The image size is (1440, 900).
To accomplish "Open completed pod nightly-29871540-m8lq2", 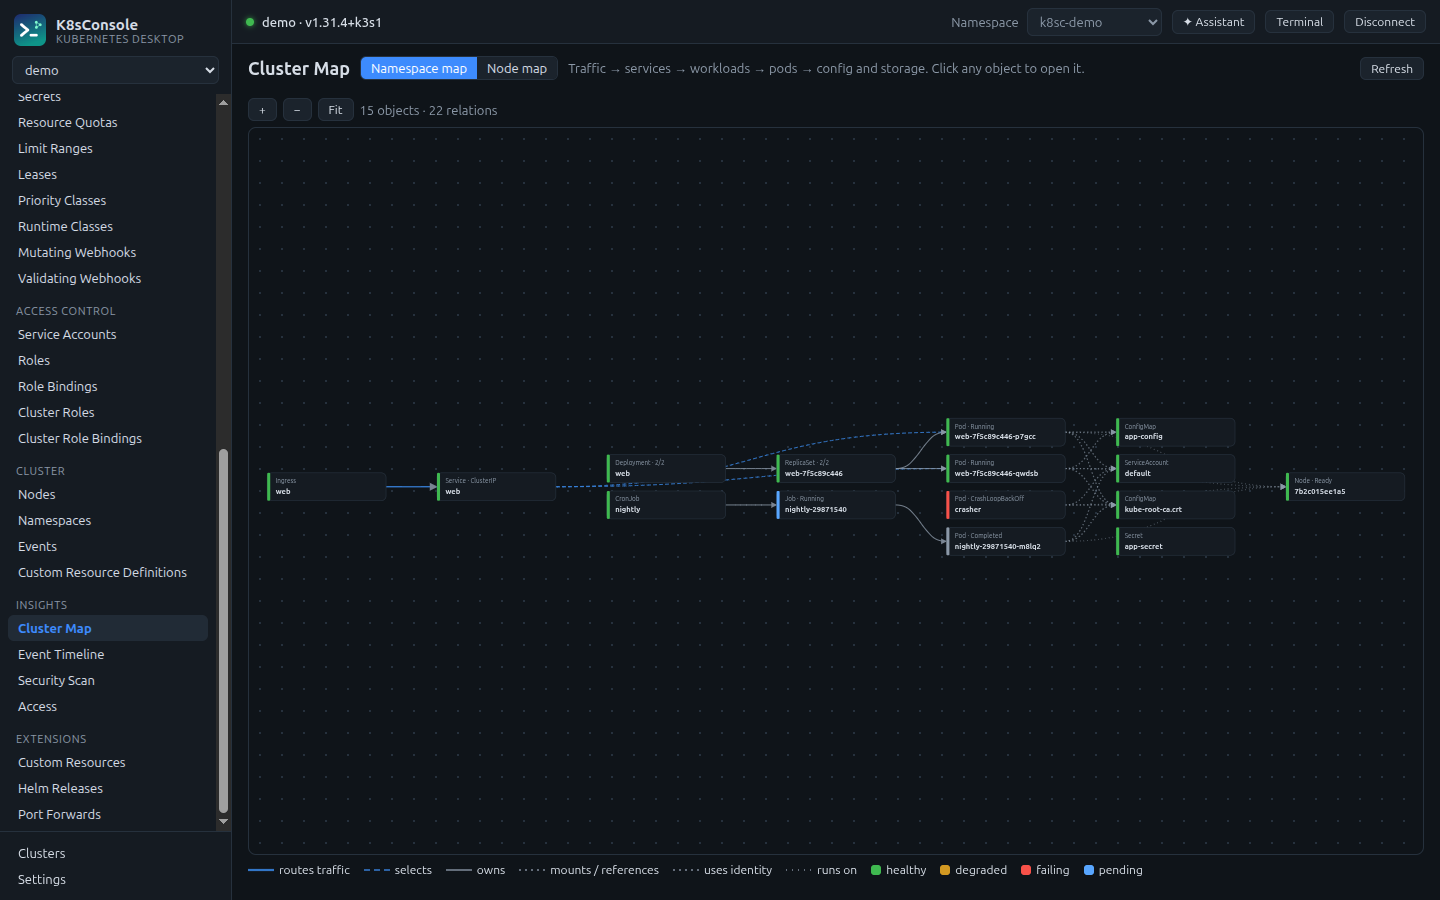I will click(x=1006, y=541).
